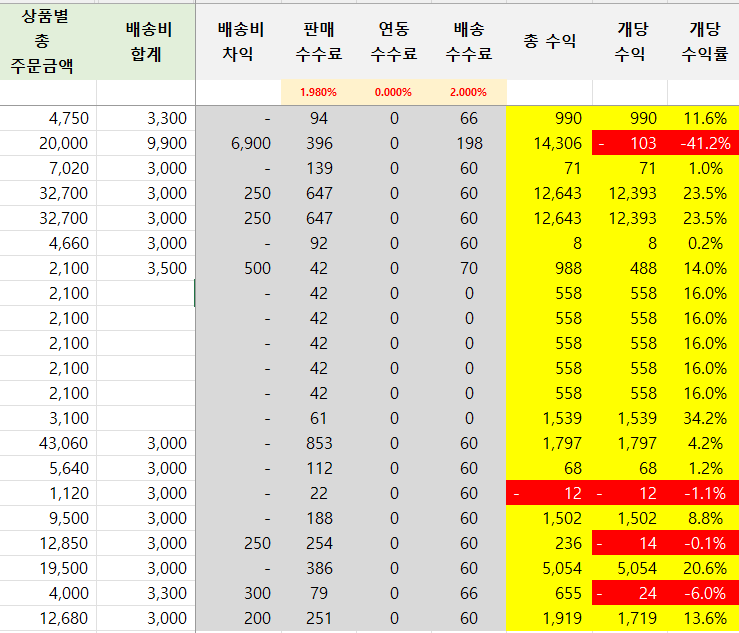This screenshot has height=633, width=739.
Task: Click the red -103 per-unit profit cell
Action: [x=630, y=143]
